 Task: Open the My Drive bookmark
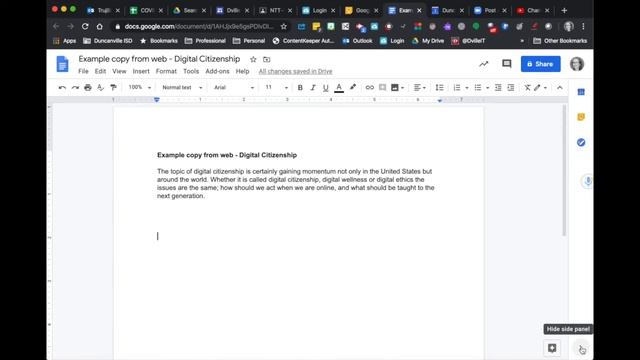[428, 41]
